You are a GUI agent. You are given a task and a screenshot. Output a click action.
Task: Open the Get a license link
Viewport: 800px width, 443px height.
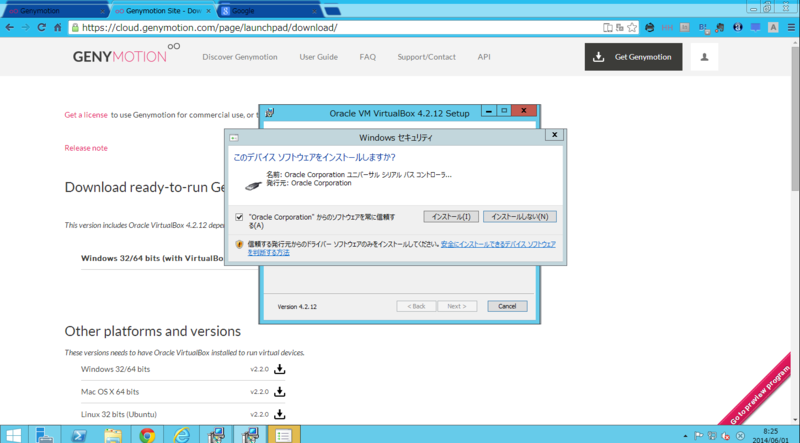tap(86, 115)
